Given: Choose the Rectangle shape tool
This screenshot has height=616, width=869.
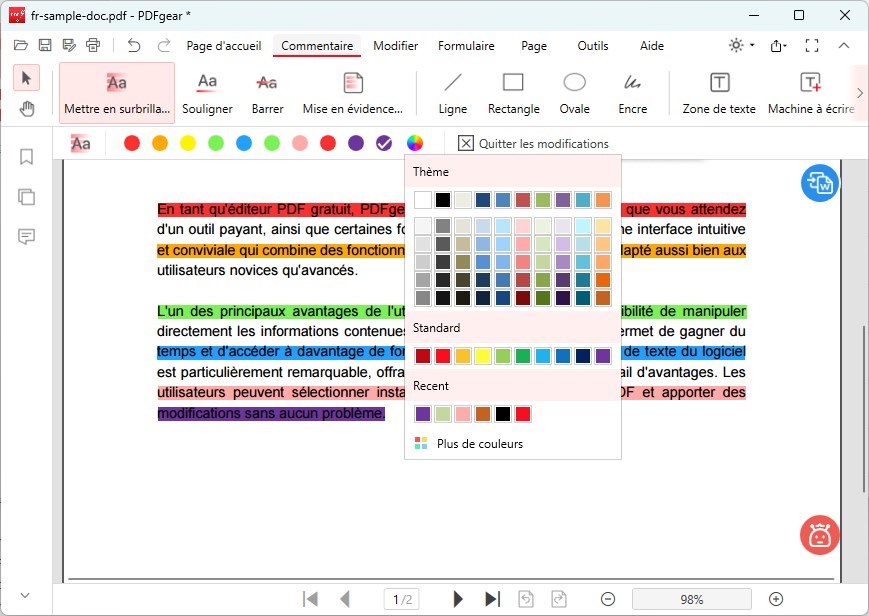Looking at the screenshot, I should (513, 93).
